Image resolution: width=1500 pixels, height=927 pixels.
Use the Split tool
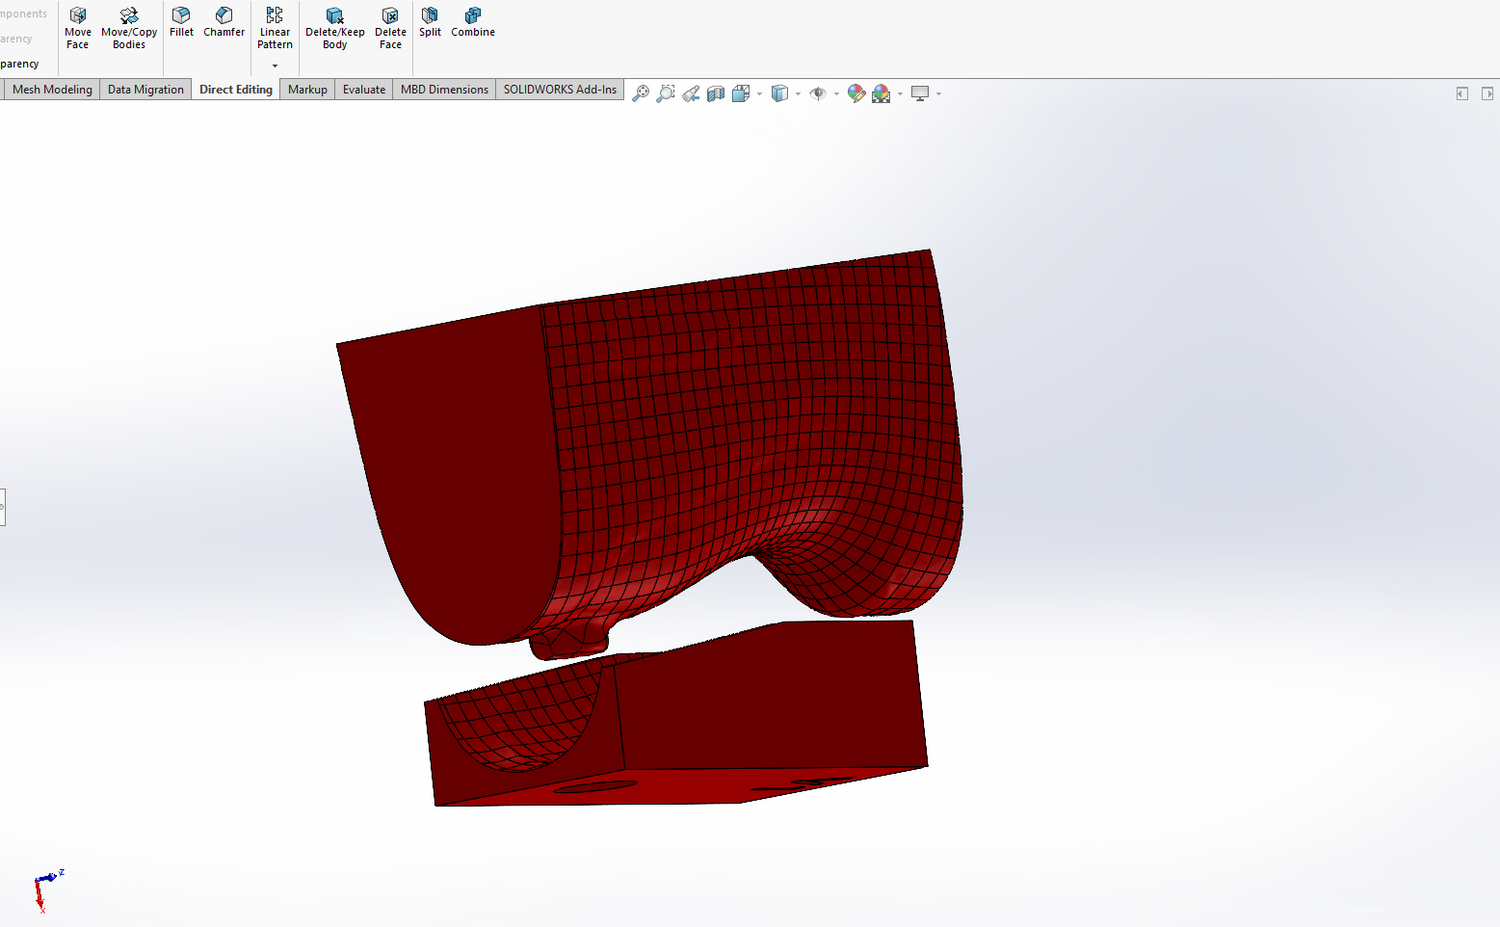(x=430, y=22)
